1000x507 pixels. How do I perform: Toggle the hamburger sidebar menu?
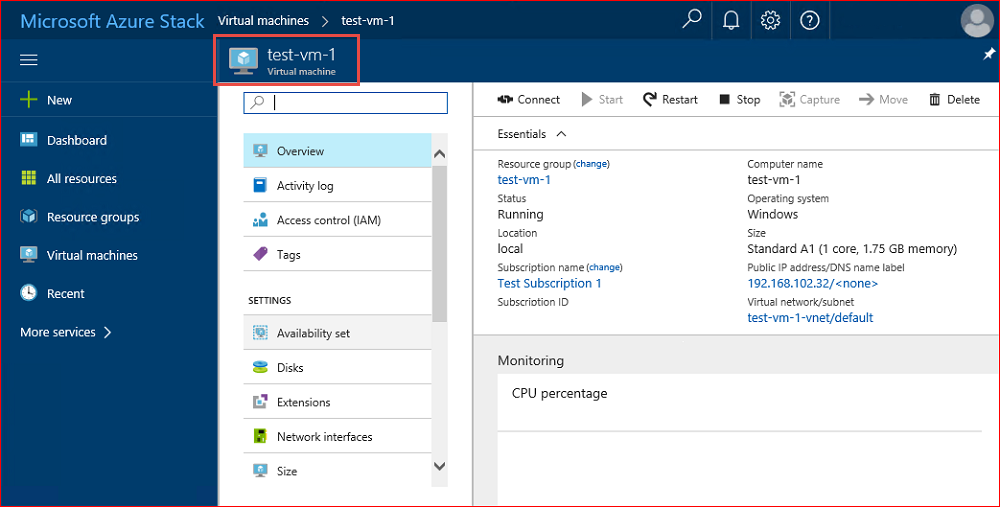29,60
